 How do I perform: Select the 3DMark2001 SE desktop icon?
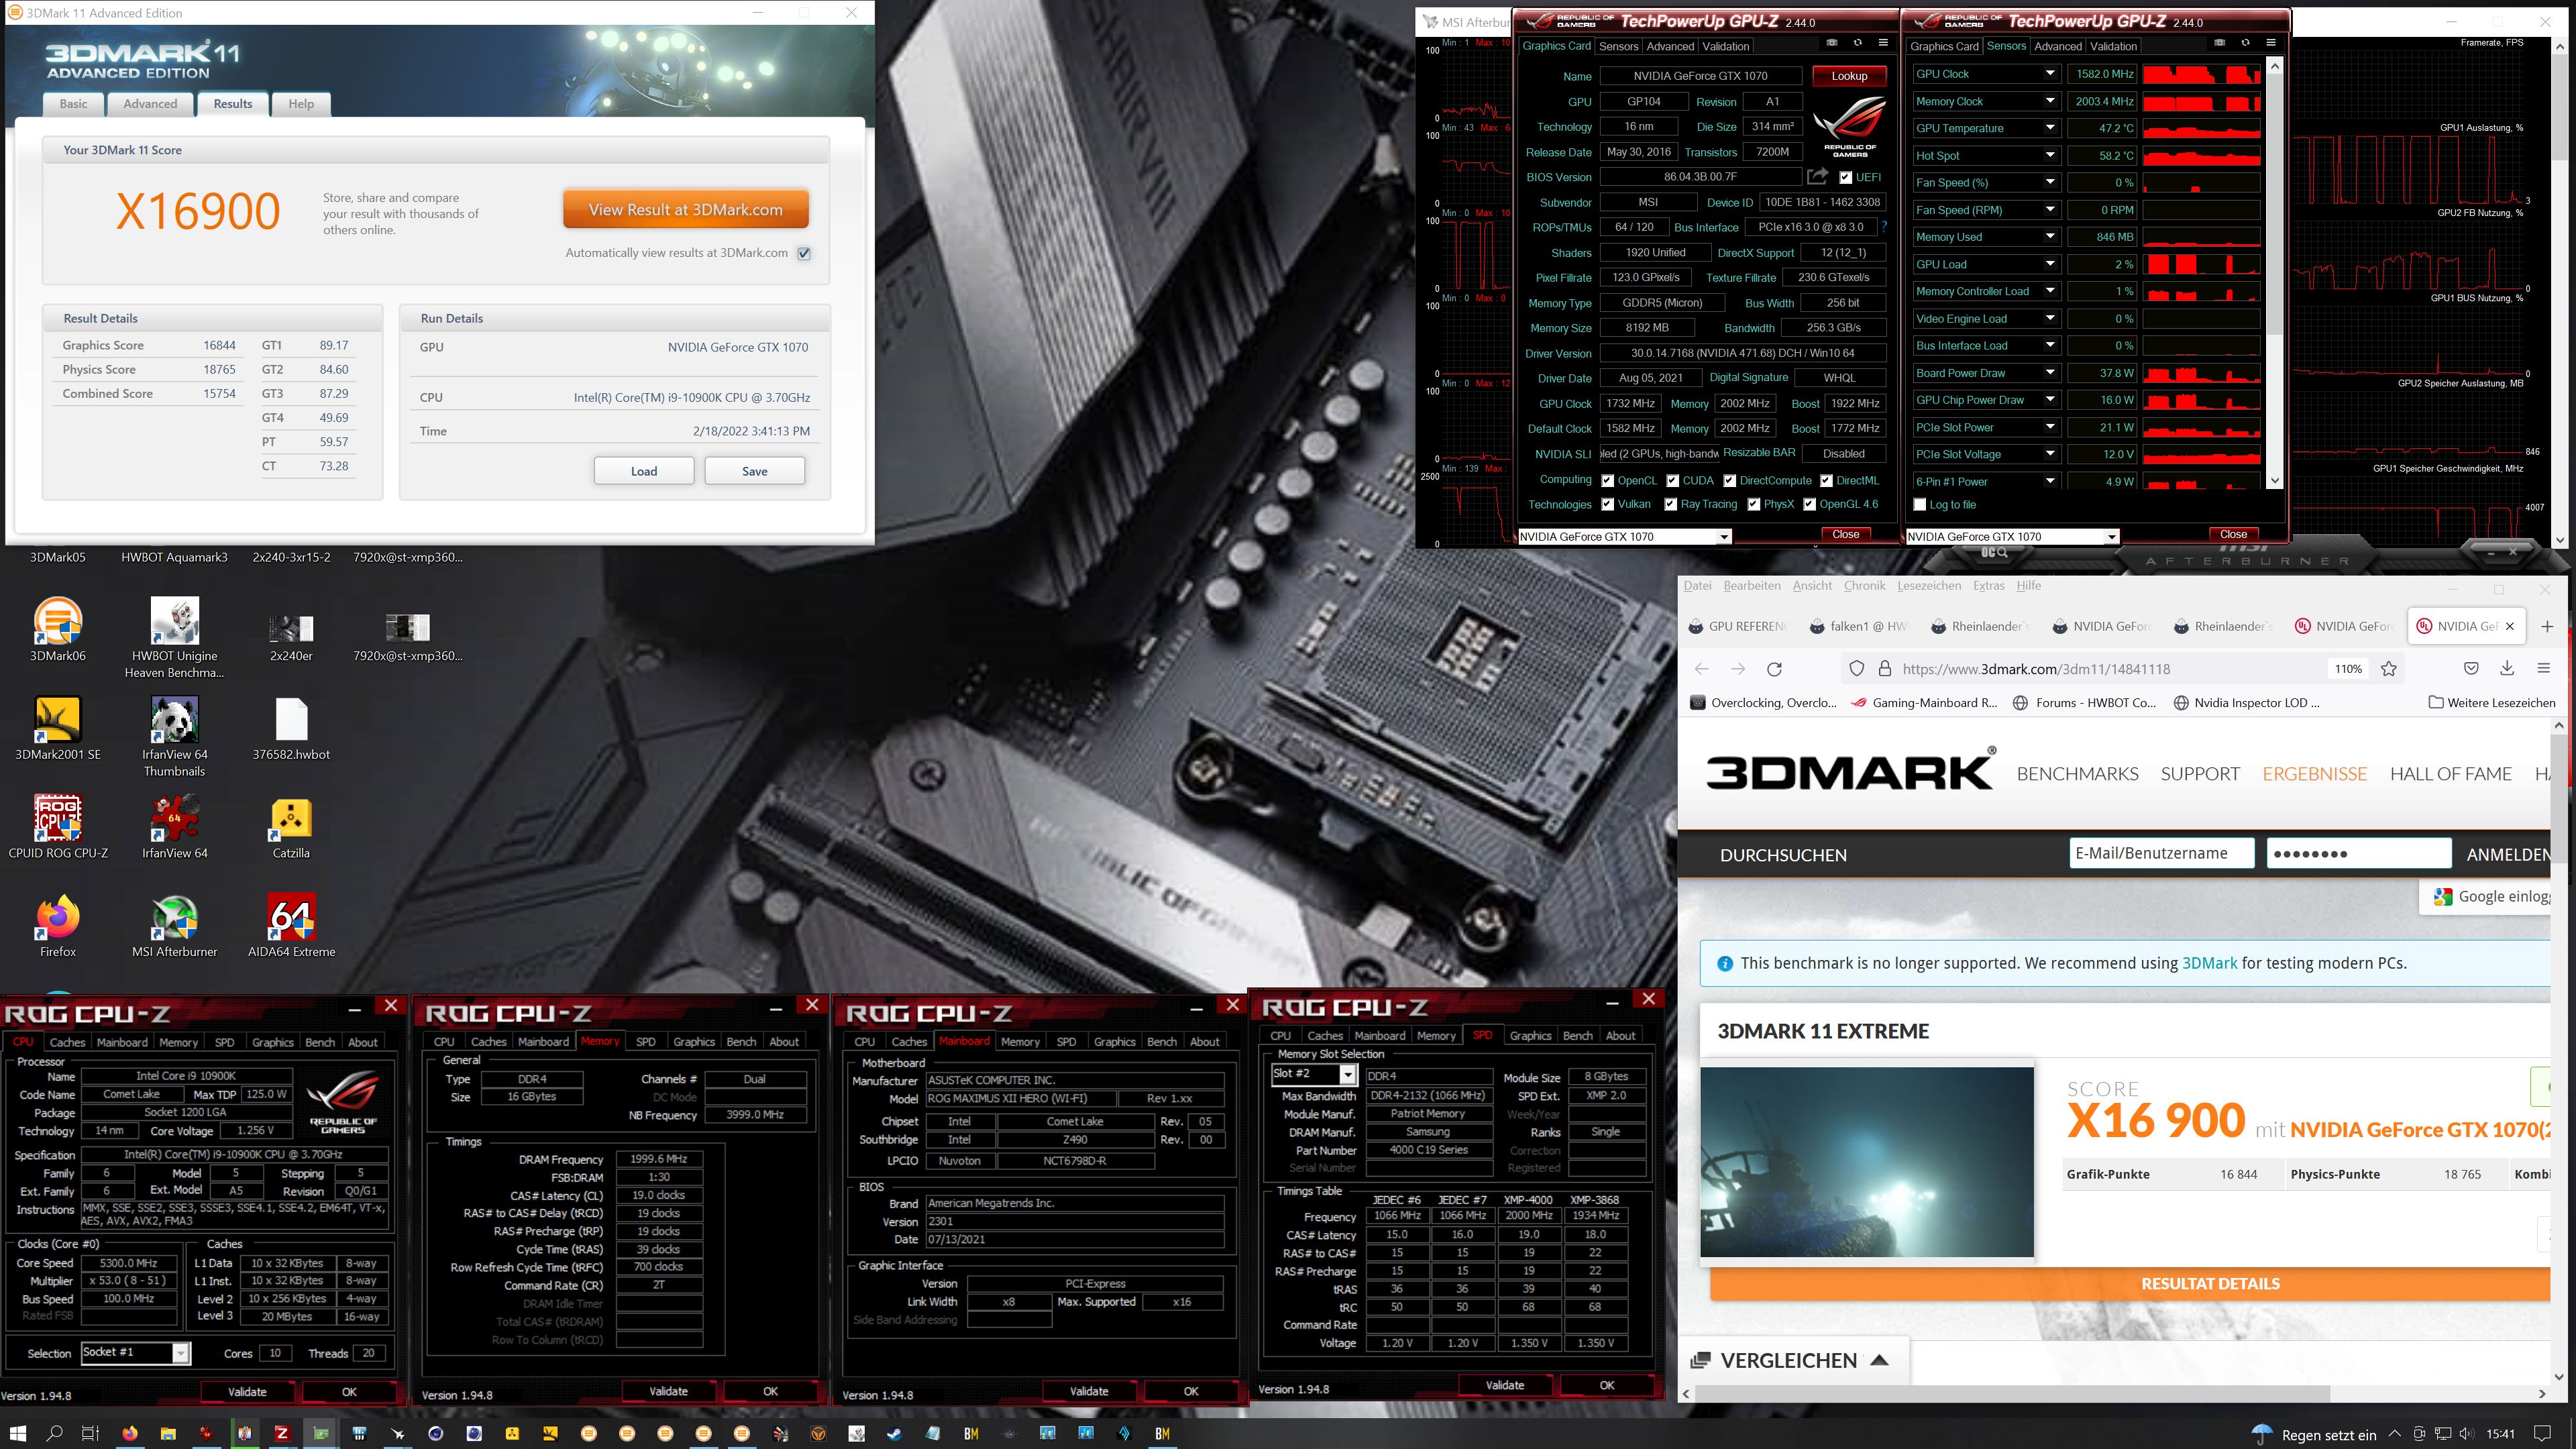pyautogui.click(x=58, y=728)
